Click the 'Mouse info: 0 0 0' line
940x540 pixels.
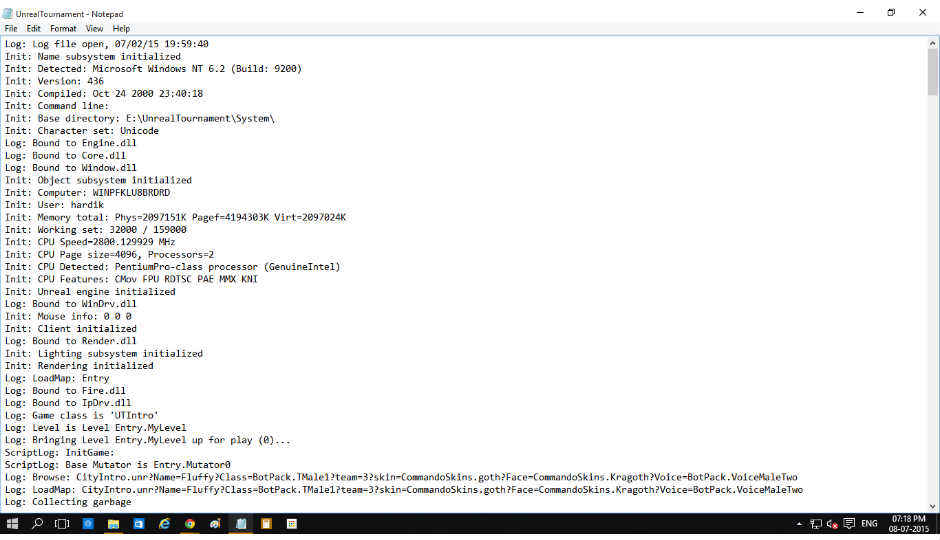point(68,316)
